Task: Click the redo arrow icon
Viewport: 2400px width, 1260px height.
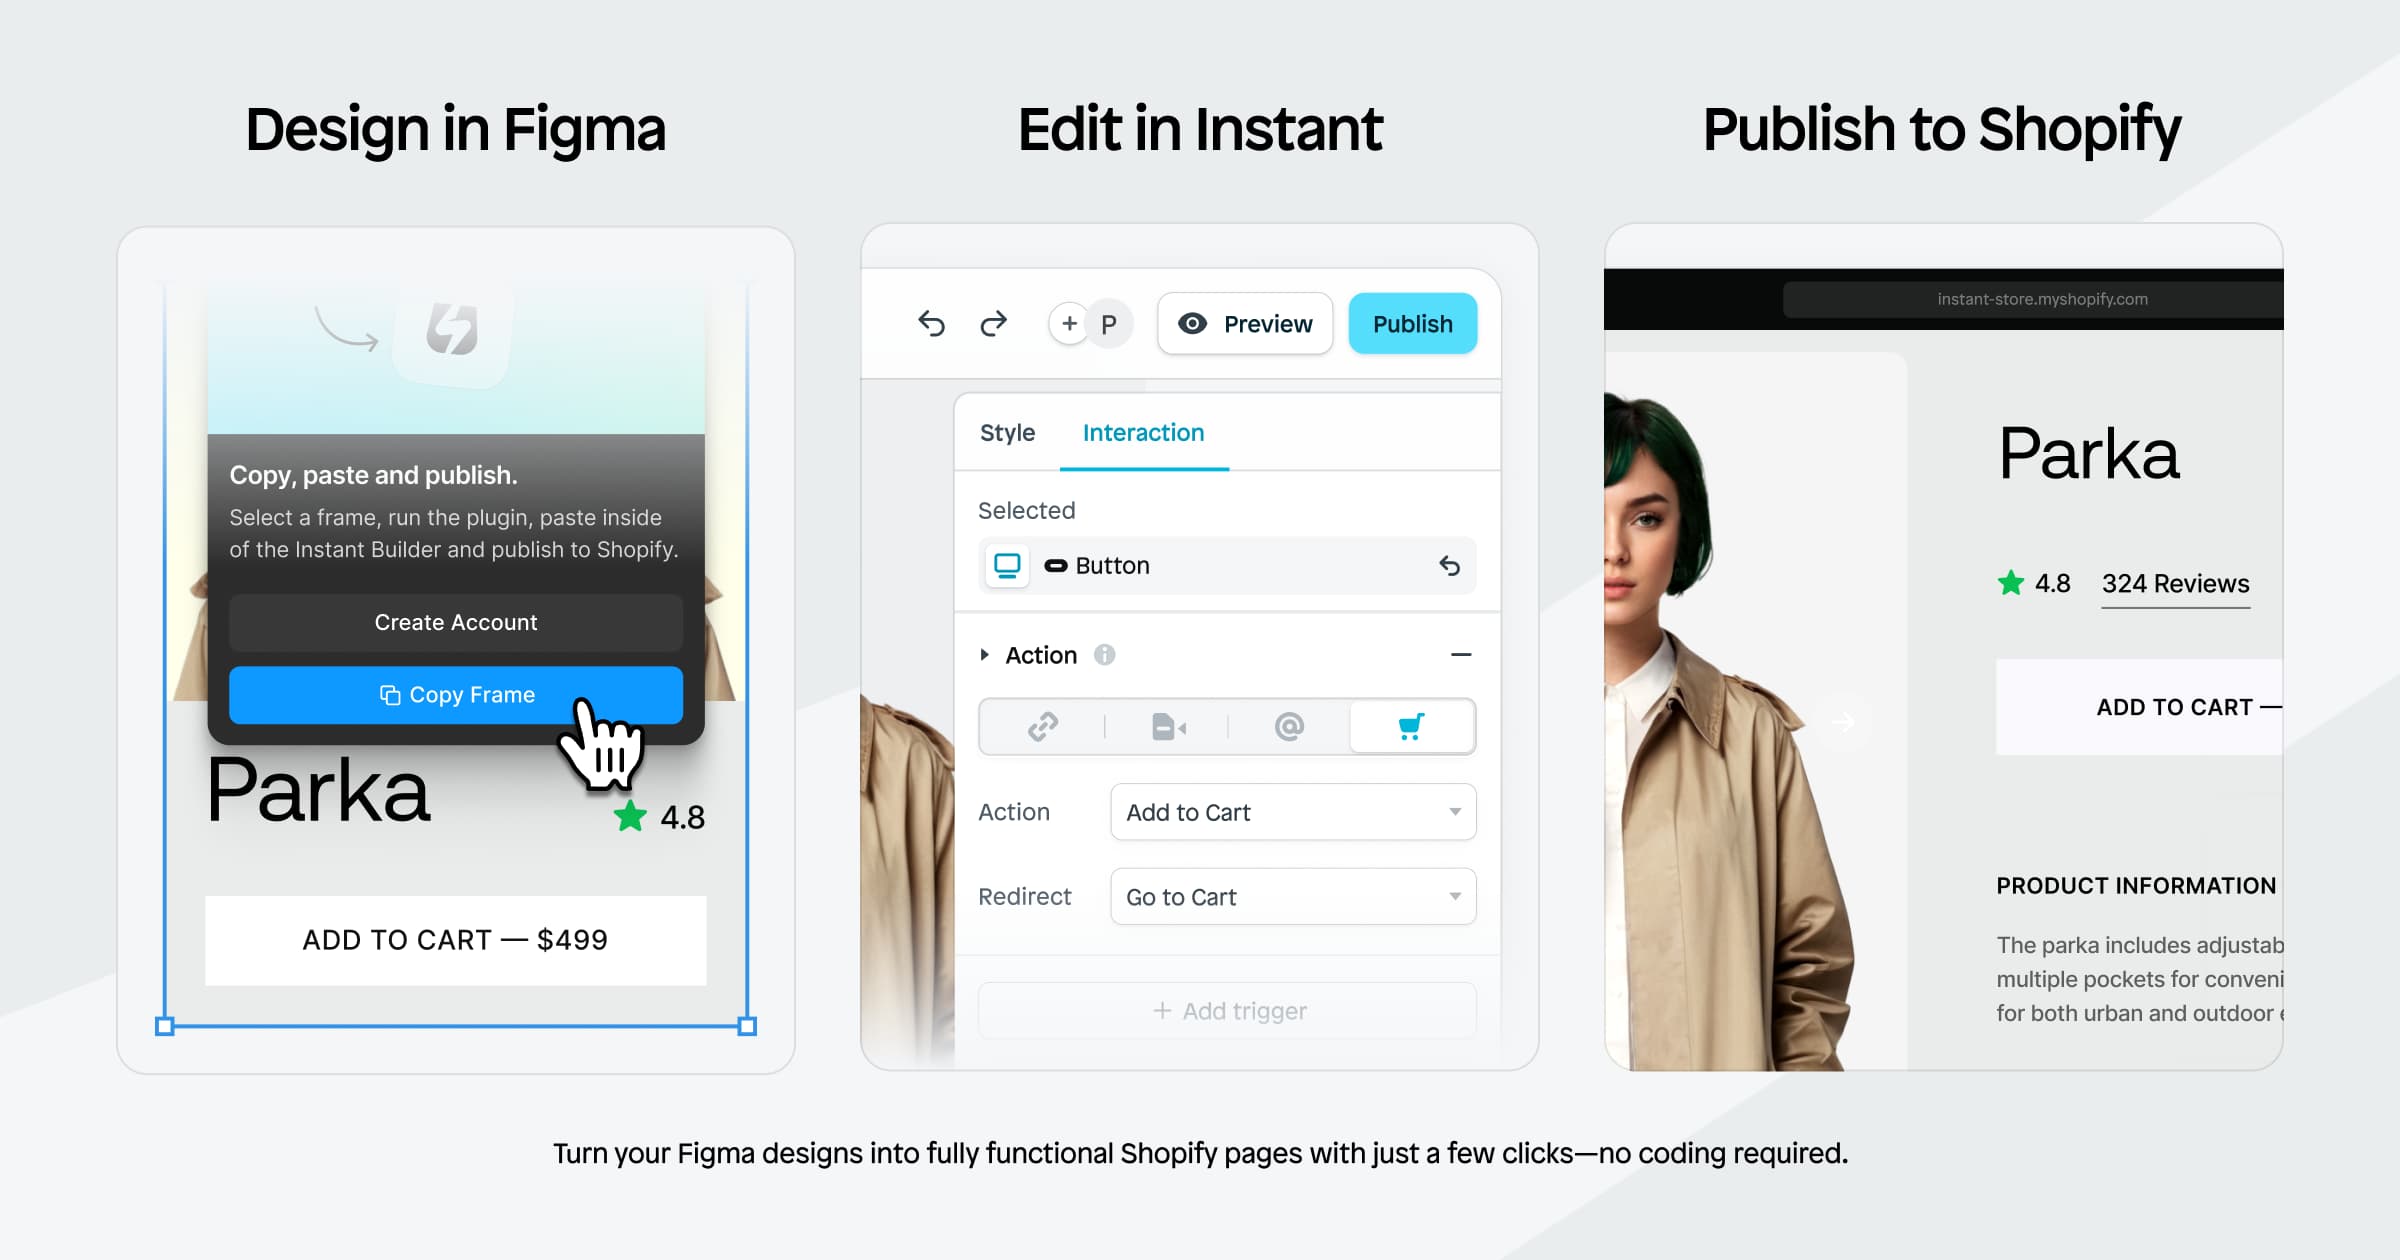Action: click(990, 324)
